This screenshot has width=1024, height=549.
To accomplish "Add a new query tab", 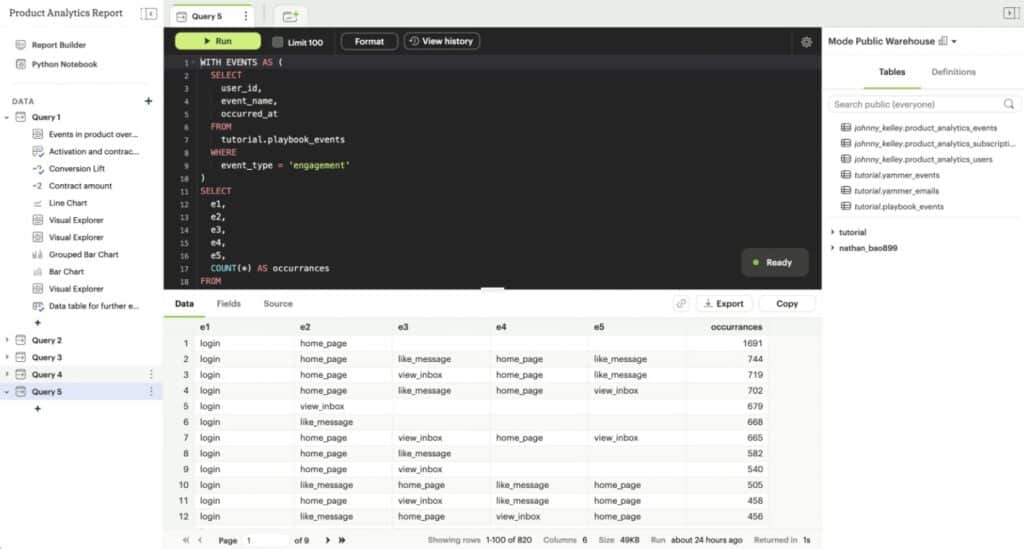I will (290, 16).
